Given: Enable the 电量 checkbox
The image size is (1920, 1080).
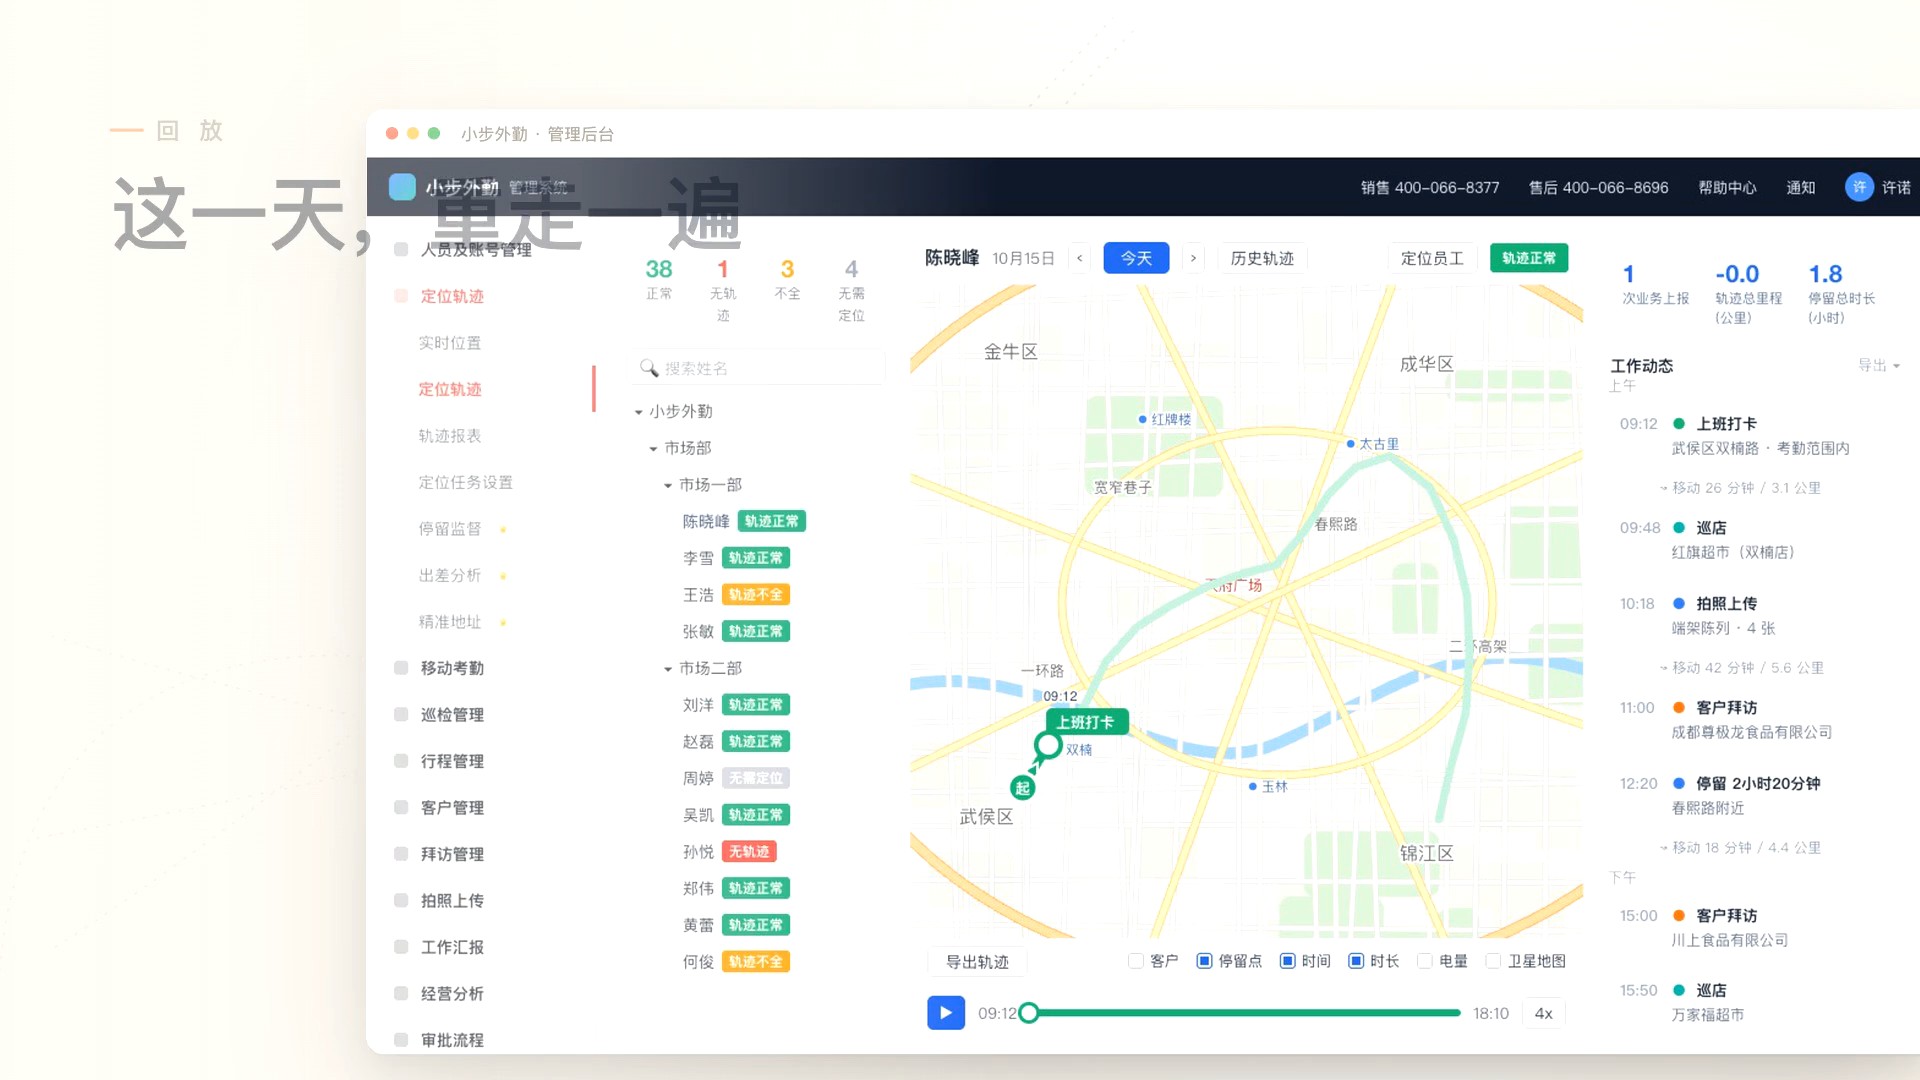Looking at the screenshot, I should (1425, 961).
